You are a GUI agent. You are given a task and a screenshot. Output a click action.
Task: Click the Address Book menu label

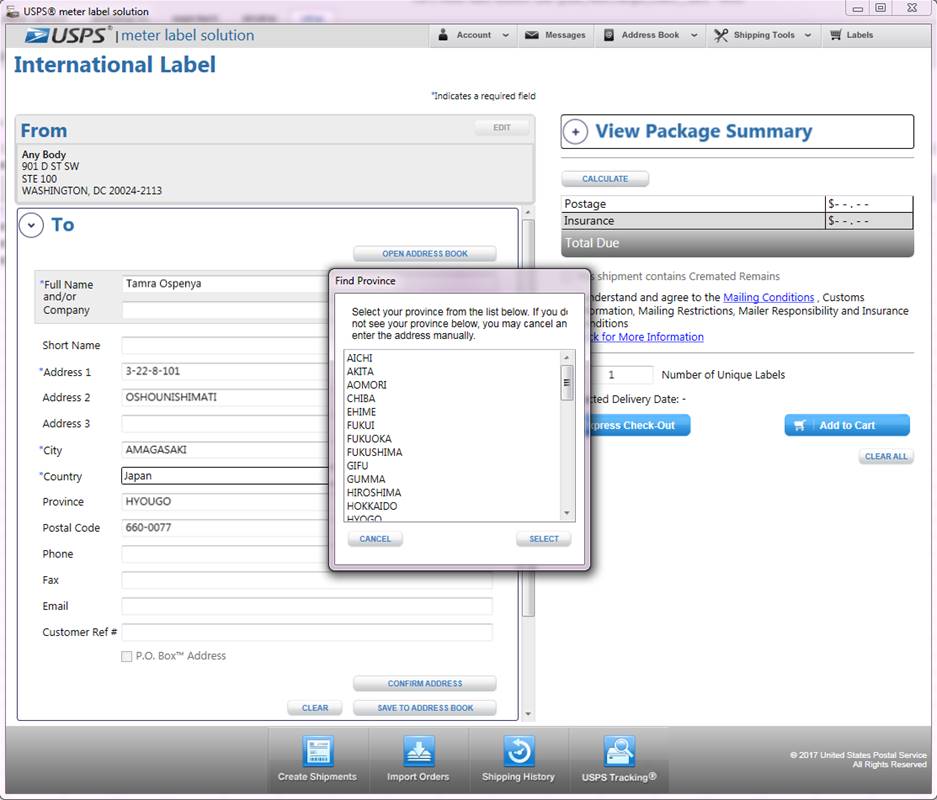point(650,35)
